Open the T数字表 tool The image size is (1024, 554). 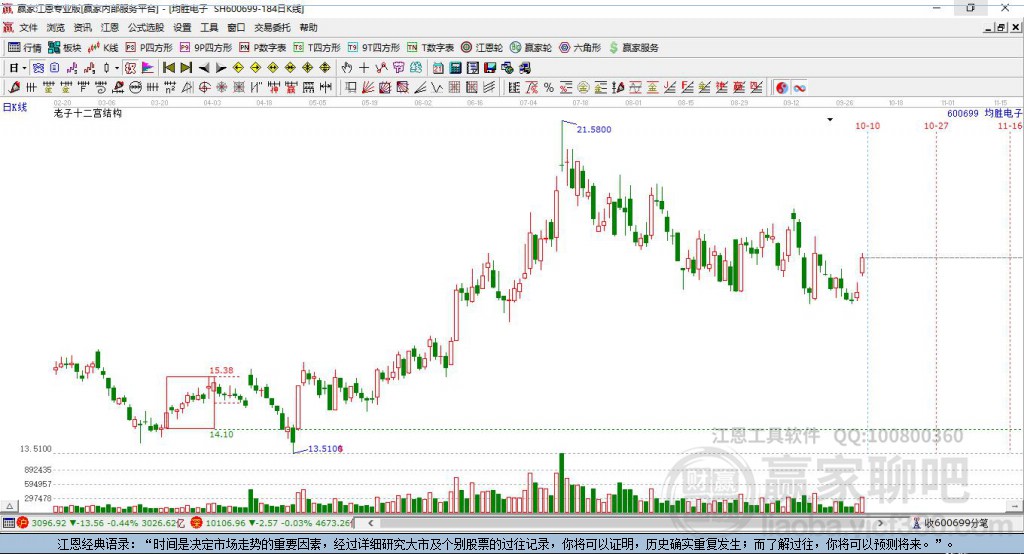coord(430,48)
